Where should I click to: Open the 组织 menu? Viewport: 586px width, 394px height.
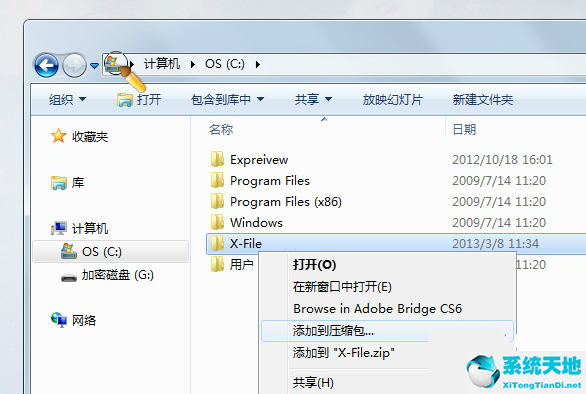click(x=68, y=99)
